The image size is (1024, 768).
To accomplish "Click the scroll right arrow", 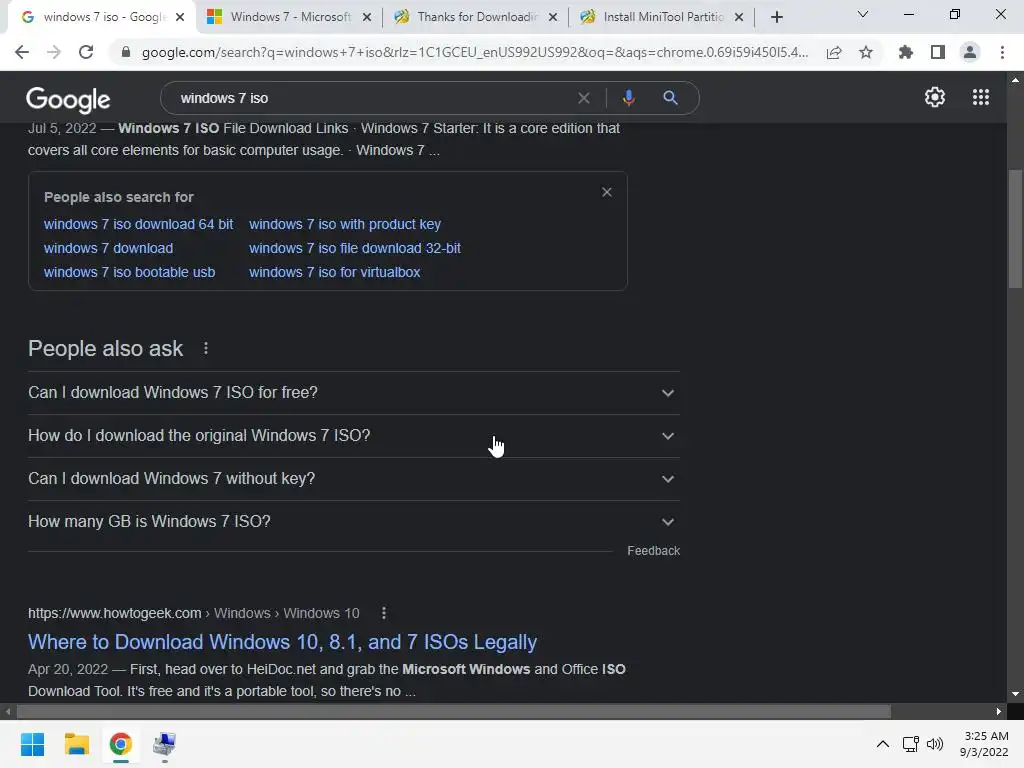I will (999, 711).
